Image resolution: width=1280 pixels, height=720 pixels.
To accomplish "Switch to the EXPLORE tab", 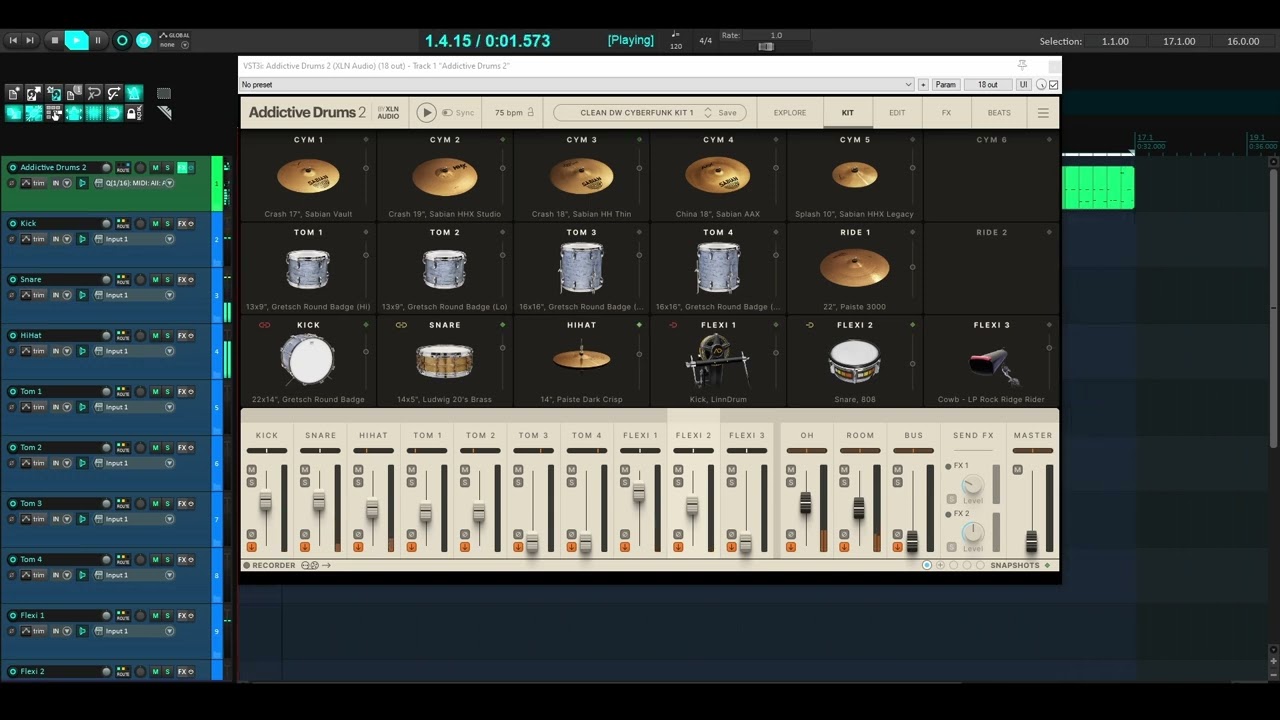I will tap(790, 113).
